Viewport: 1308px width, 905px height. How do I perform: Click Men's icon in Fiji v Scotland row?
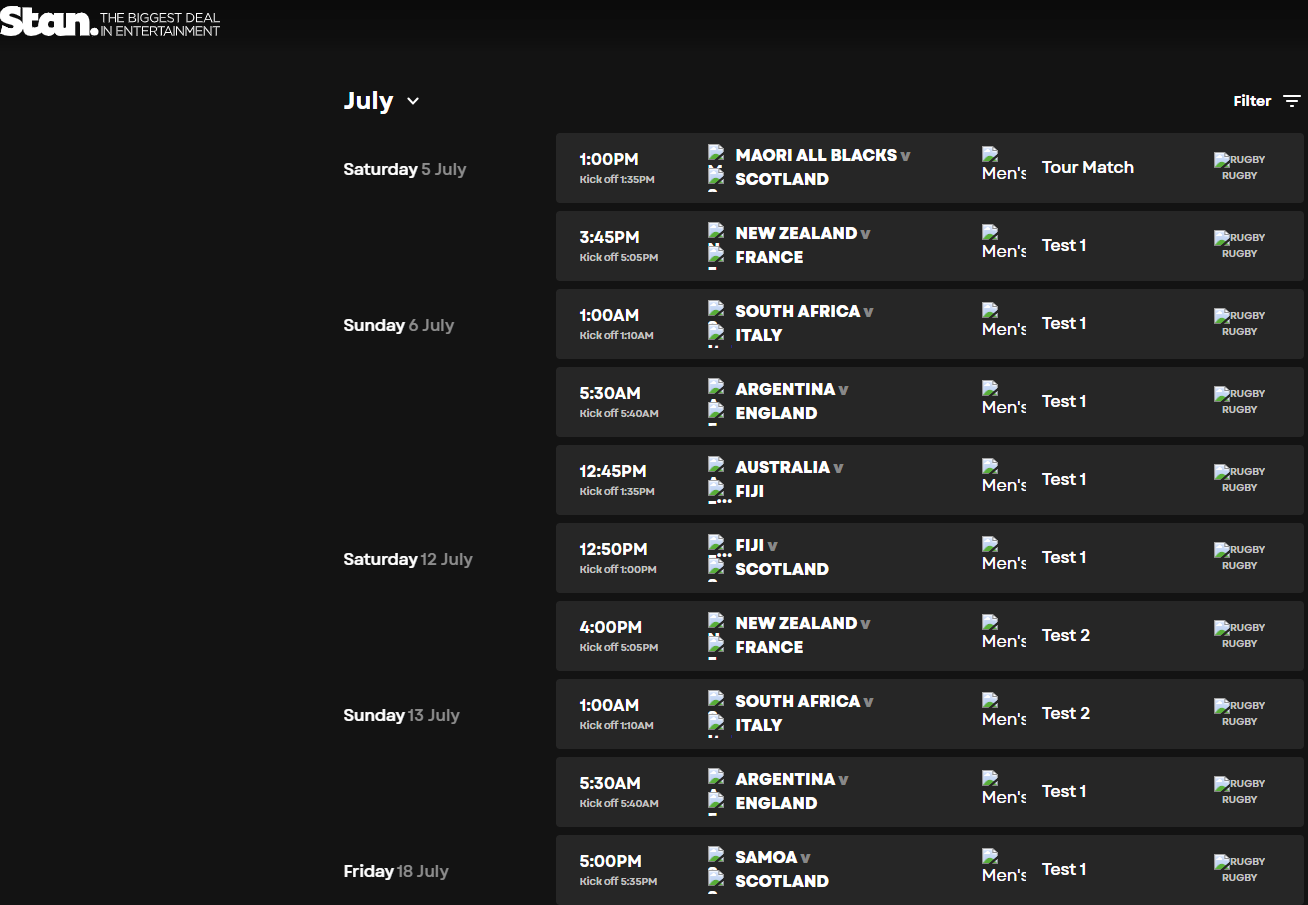pos(1004,555)
